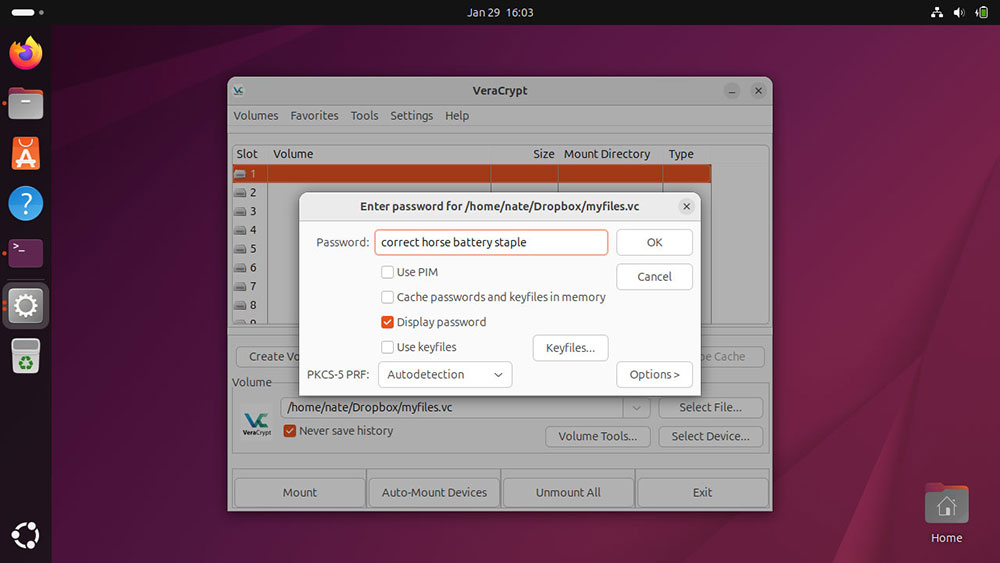Image resolution: width=1000 pixels, height=563 pixels.
Task: Open Firefox from the dock
Action: click(x=26, y=53)
